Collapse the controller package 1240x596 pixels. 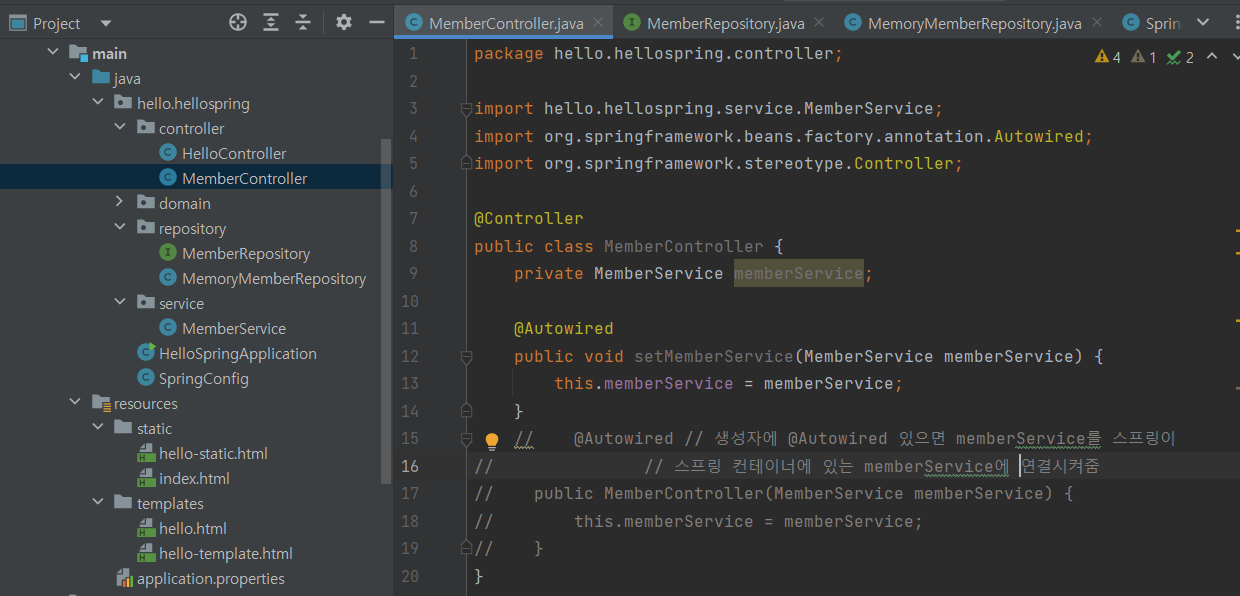pyautogui.click(x=120, y=128)
